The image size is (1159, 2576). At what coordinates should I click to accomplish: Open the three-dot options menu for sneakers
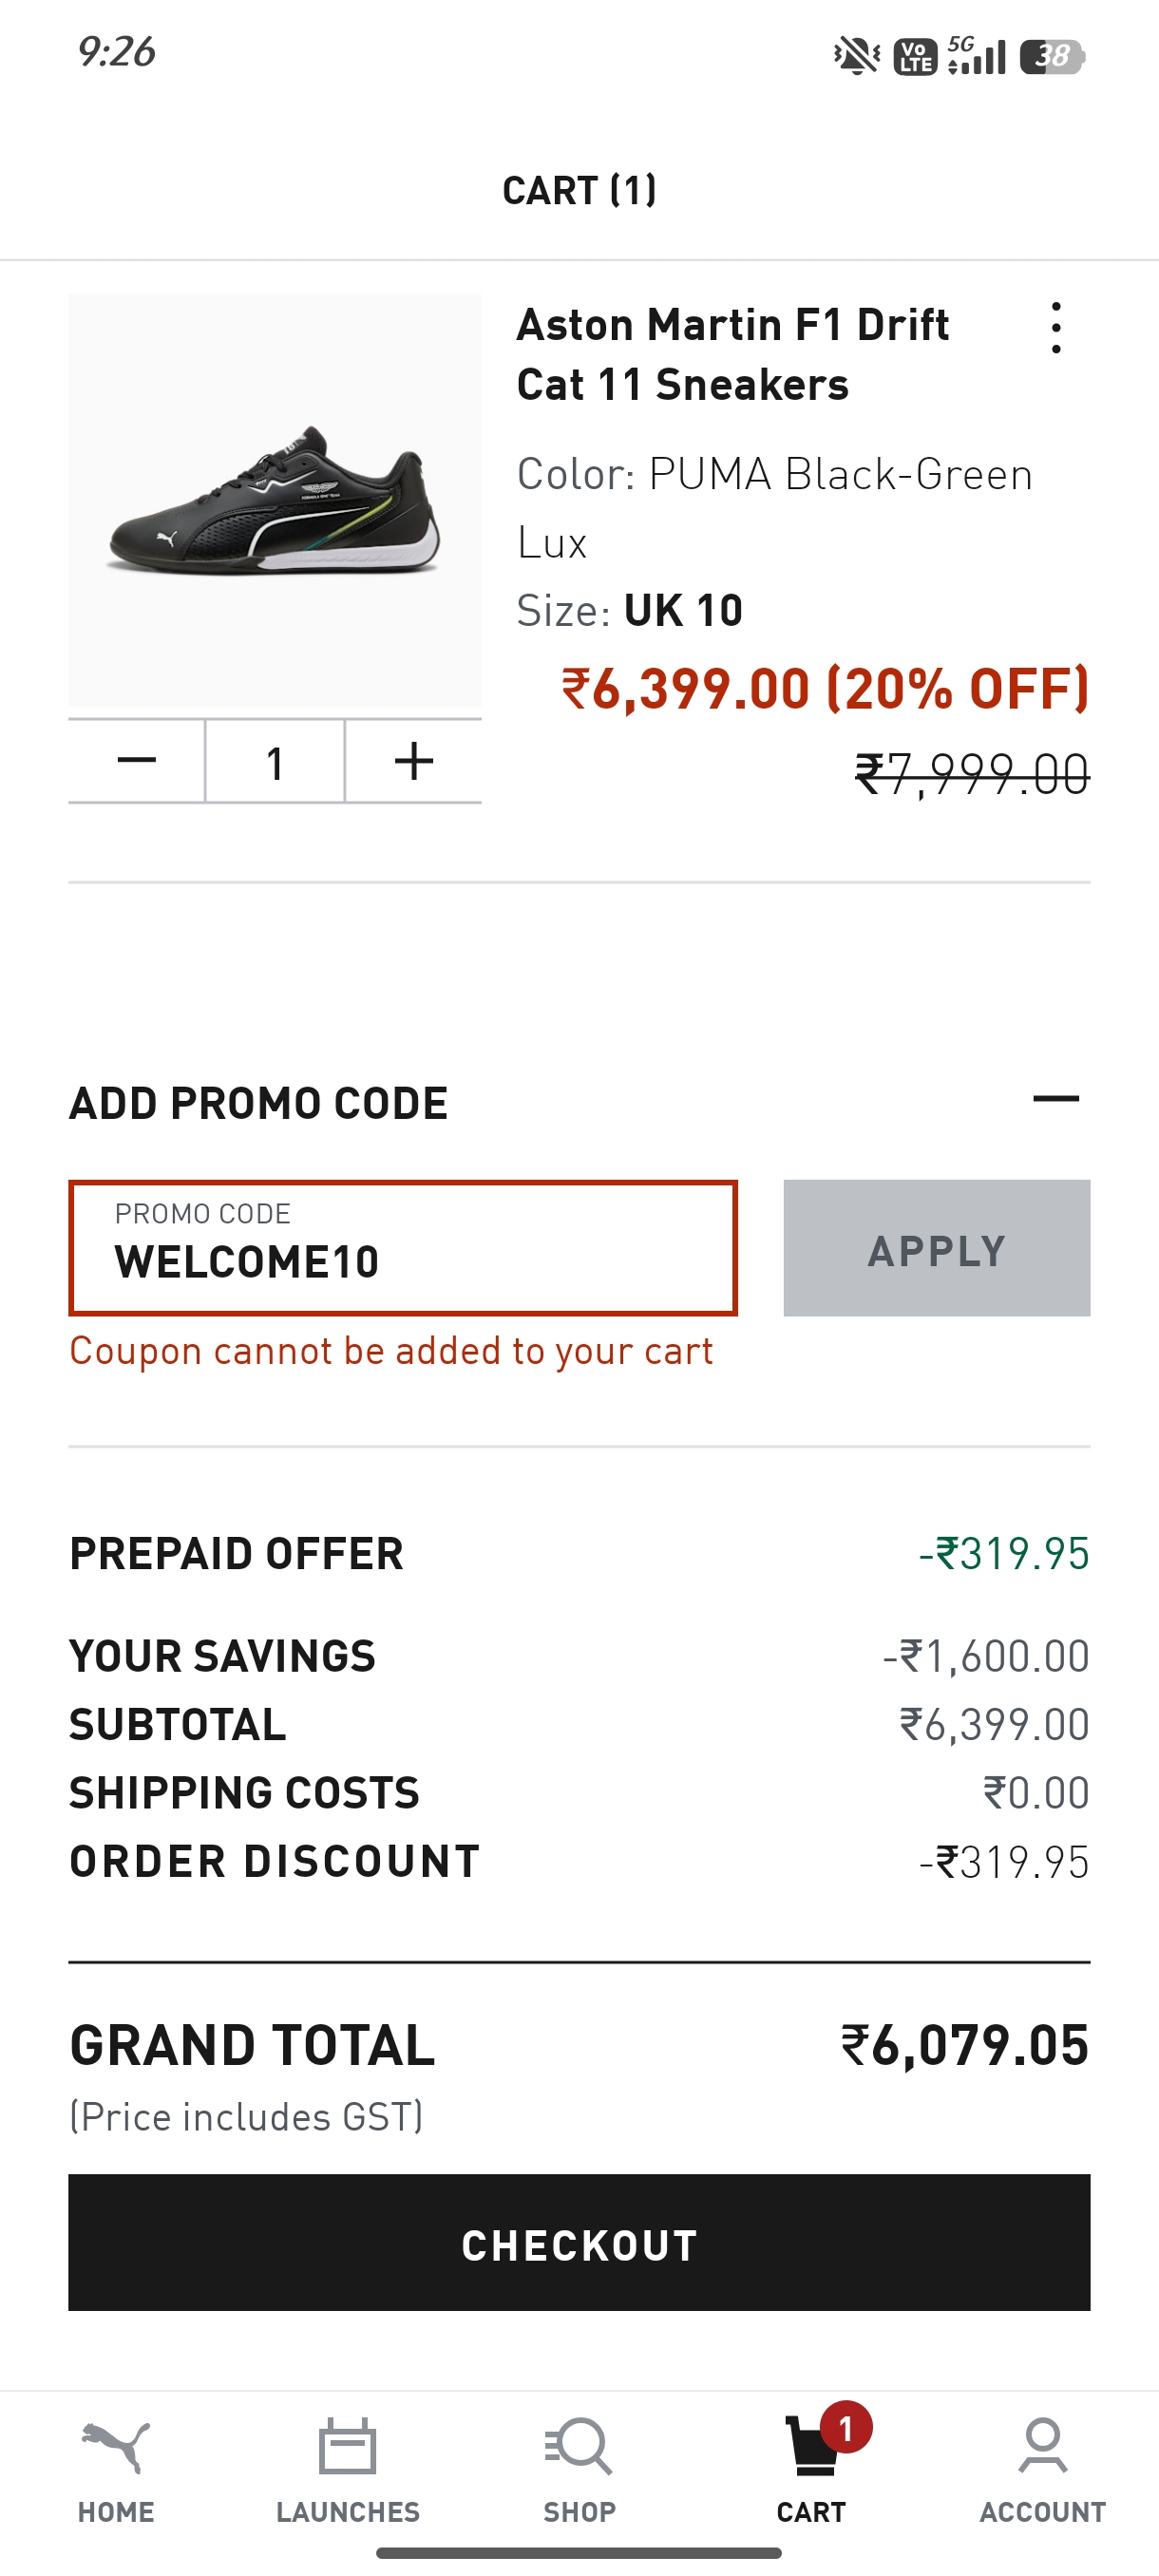click(x=1056, y=327)
